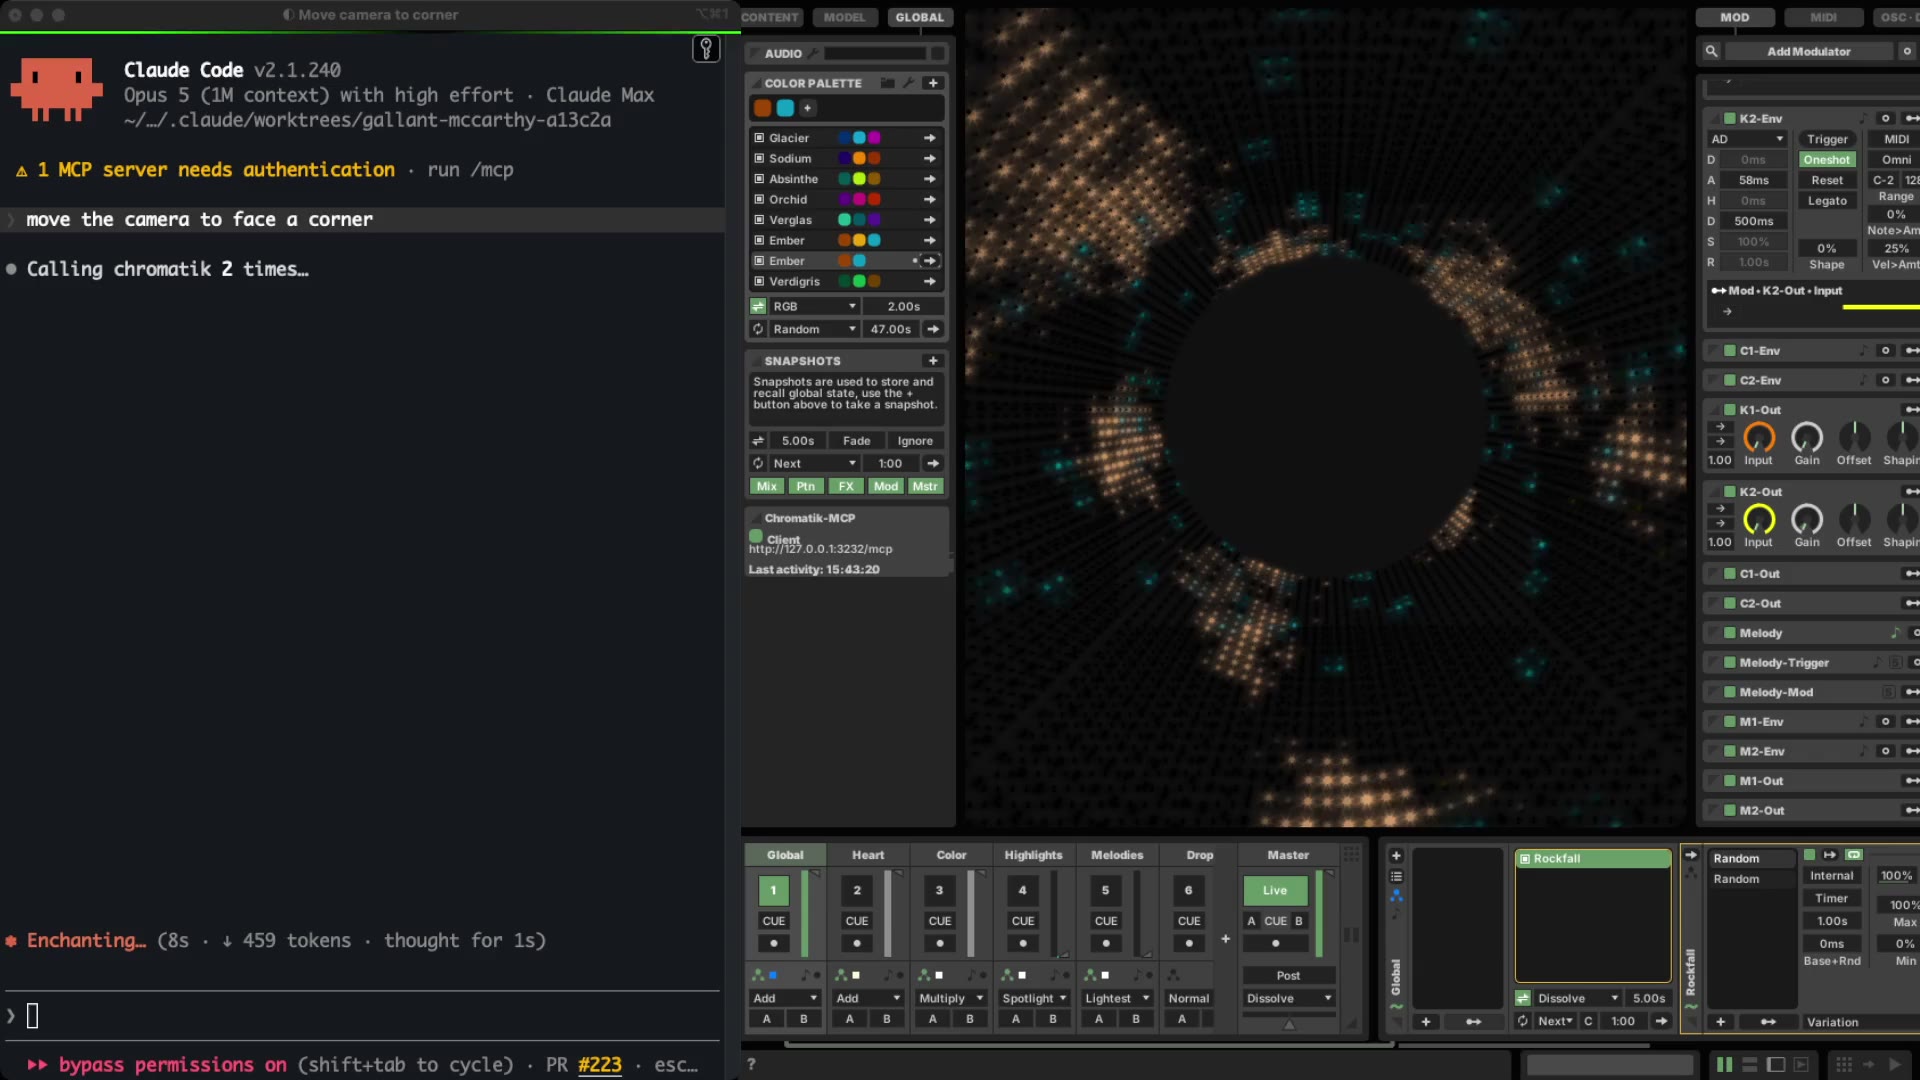The width and height of the screenshot is (1920, 1080).
Task: Open the clip list view icon
Action: 1396,877
